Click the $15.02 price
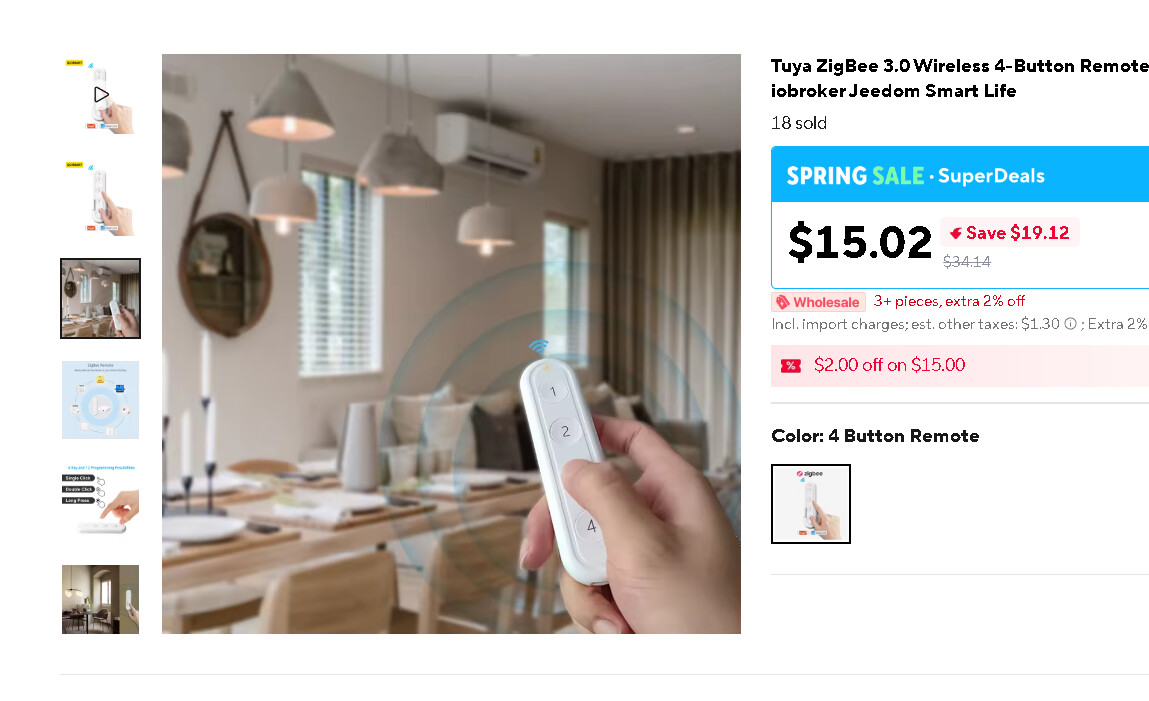The image size is (1149, 701). coord(859,242)
